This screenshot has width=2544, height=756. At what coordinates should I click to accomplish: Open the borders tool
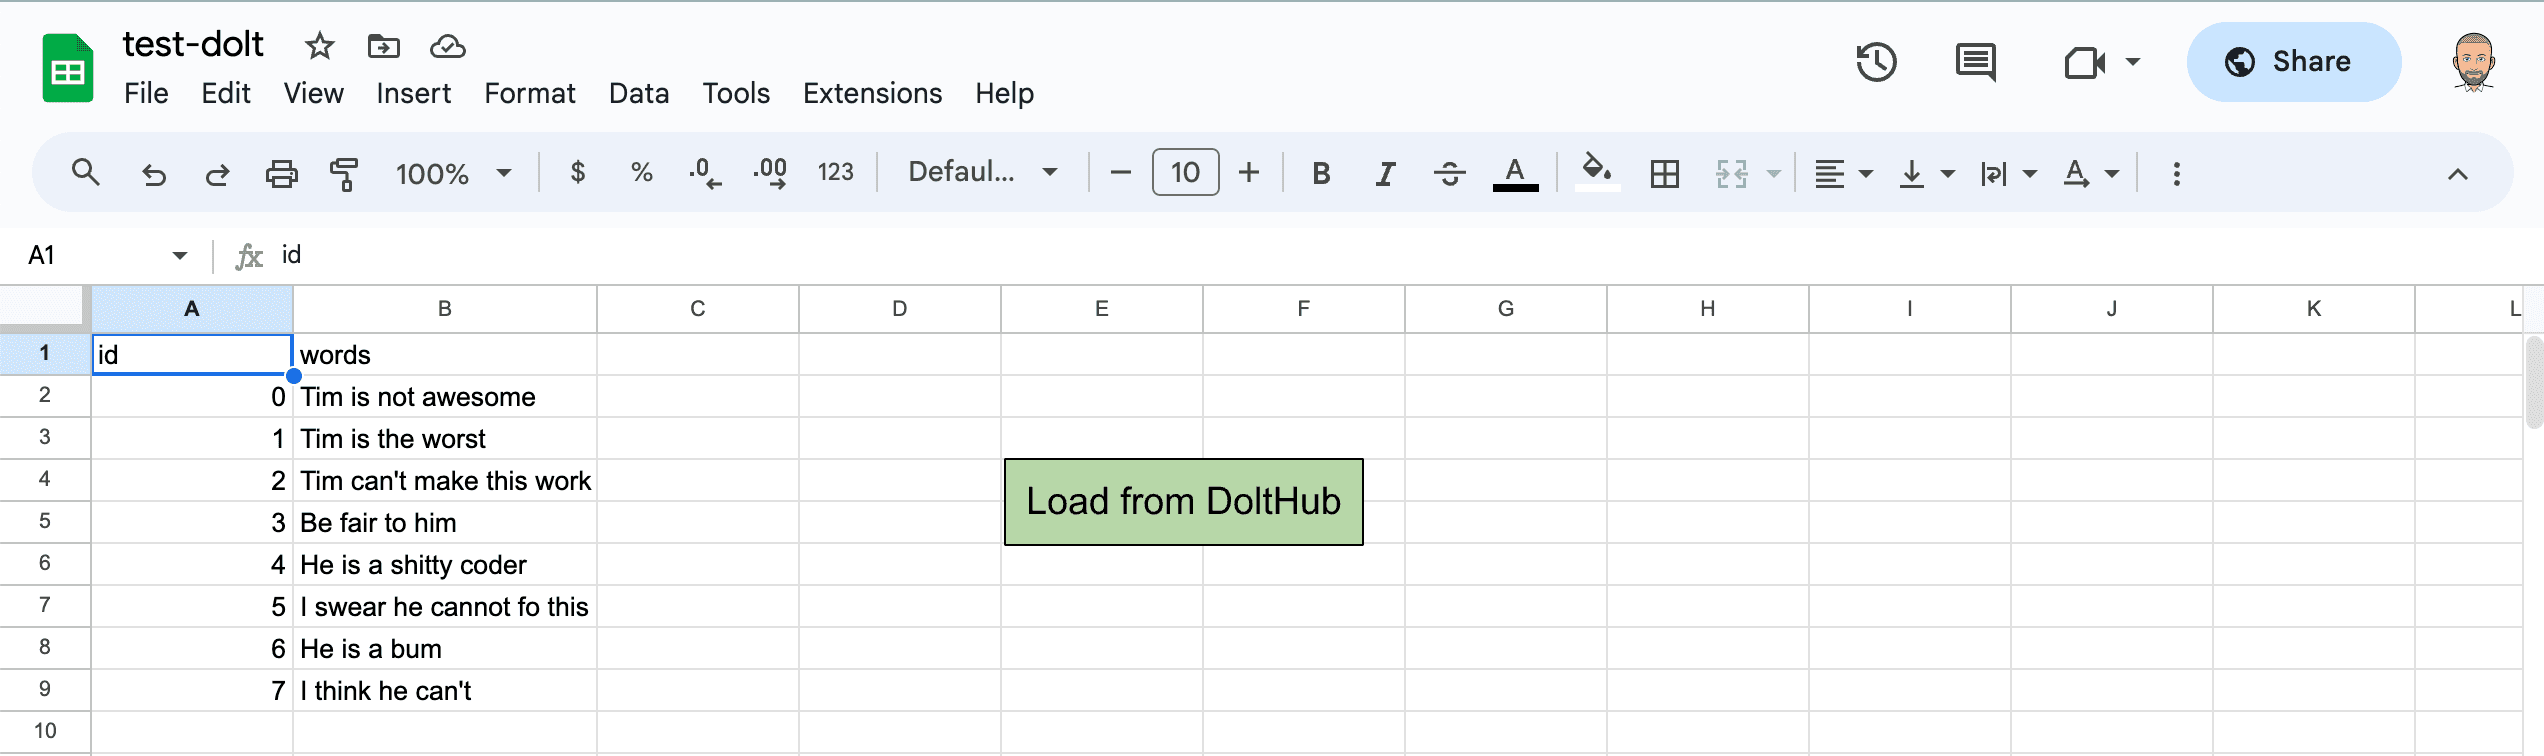pos(1664,174)
